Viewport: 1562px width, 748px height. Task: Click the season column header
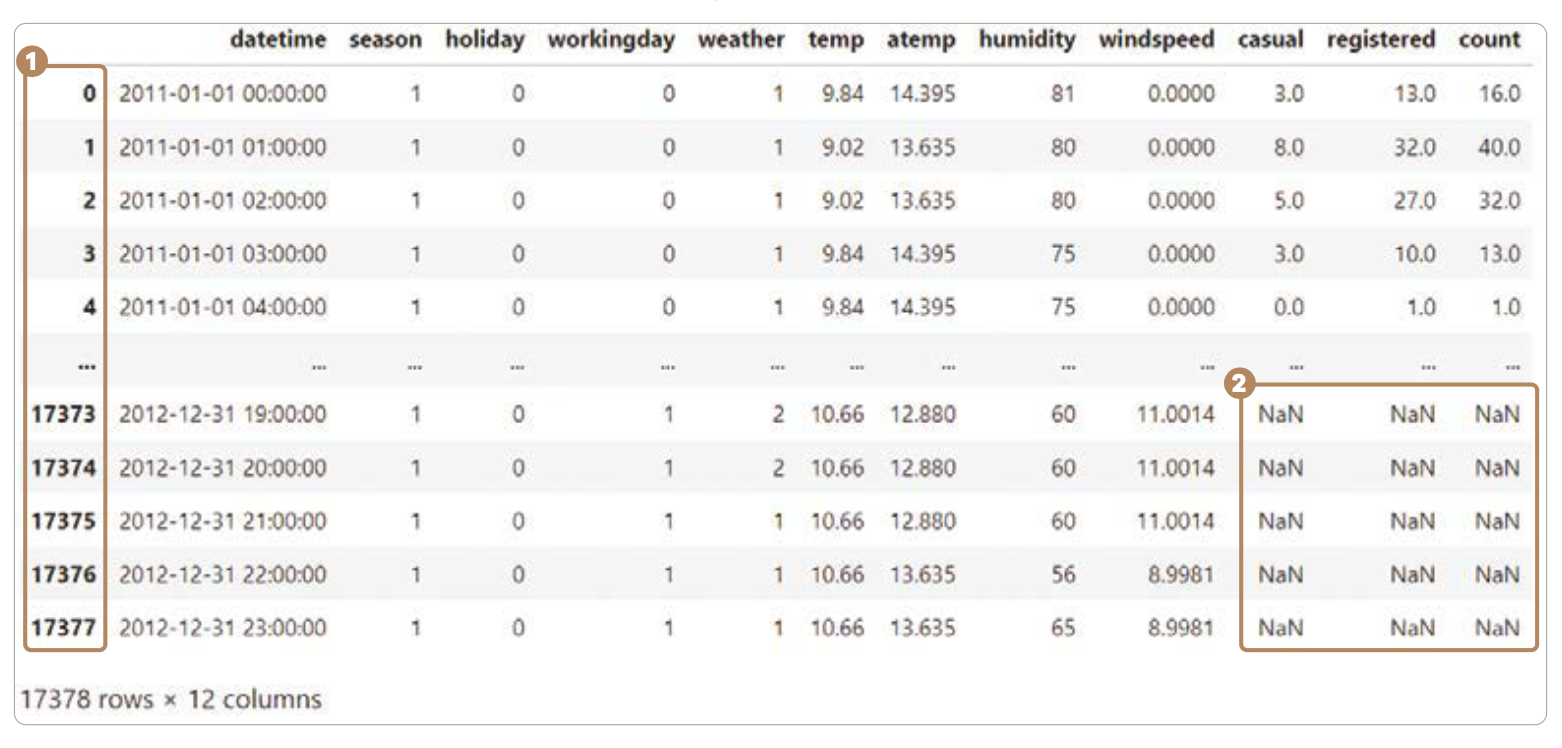click(385, 41)
